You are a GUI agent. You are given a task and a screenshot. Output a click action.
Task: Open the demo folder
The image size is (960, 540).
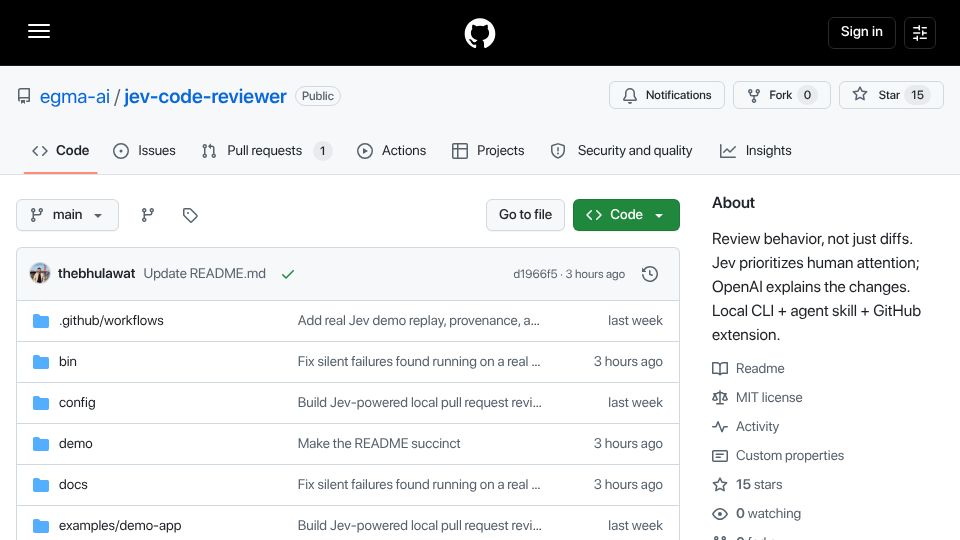pyautogui.click(x=76, y=444)
